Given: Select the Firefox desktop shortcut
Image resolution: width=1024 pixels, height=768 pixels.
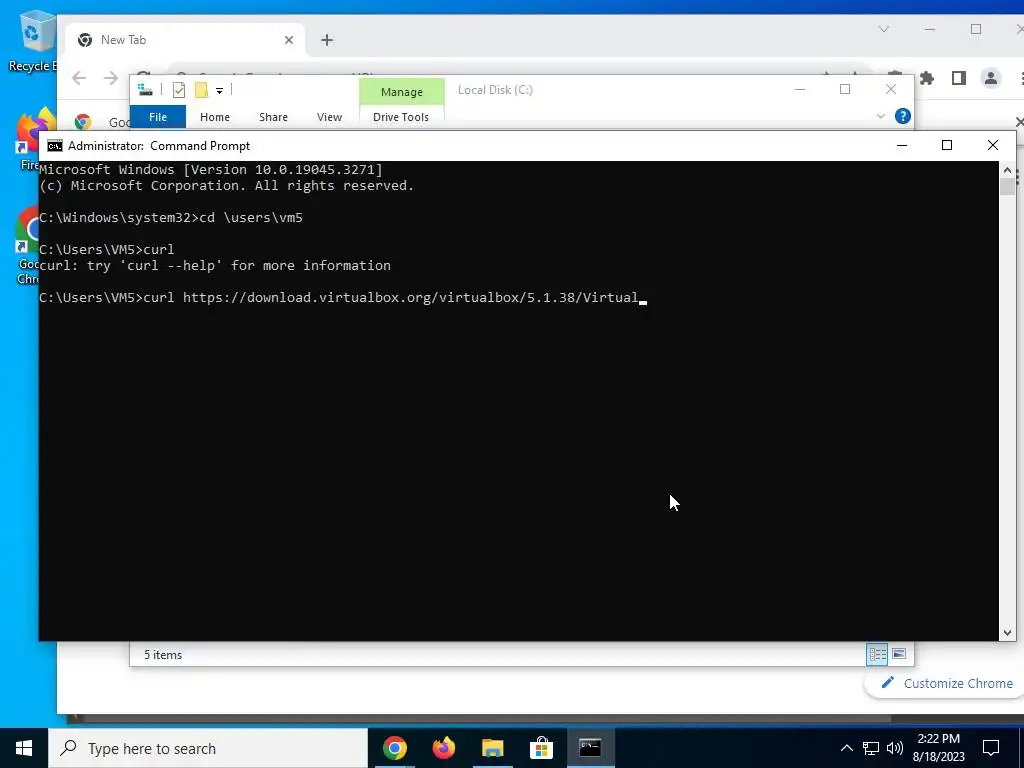Looking at the screenshot, I should [31, 140].
